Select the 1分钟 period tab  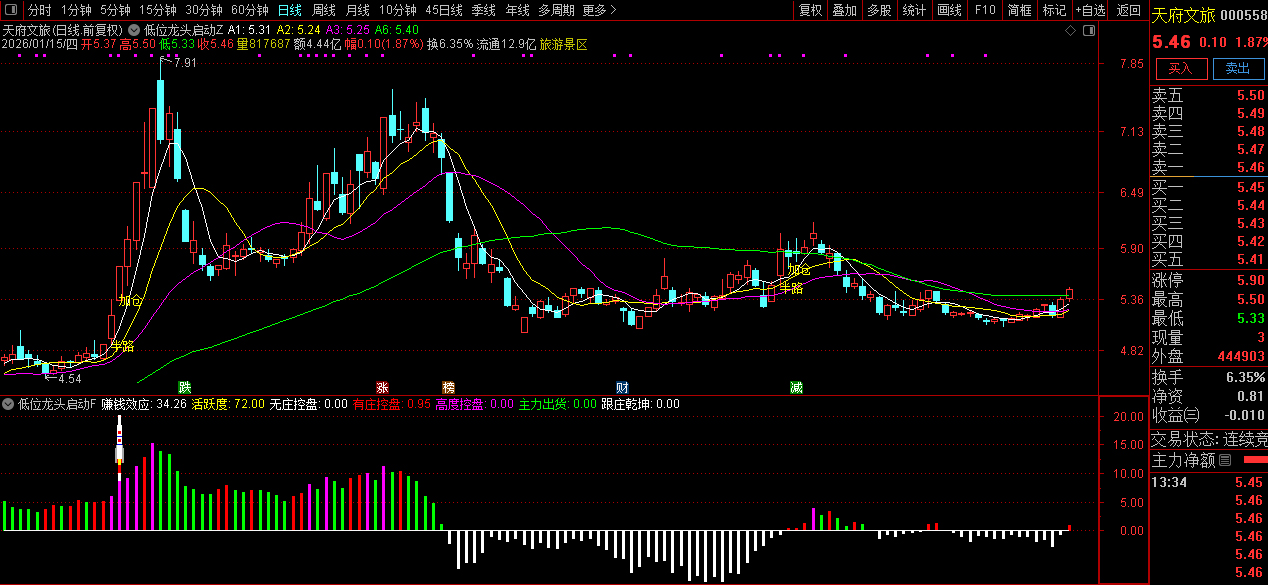76,10
